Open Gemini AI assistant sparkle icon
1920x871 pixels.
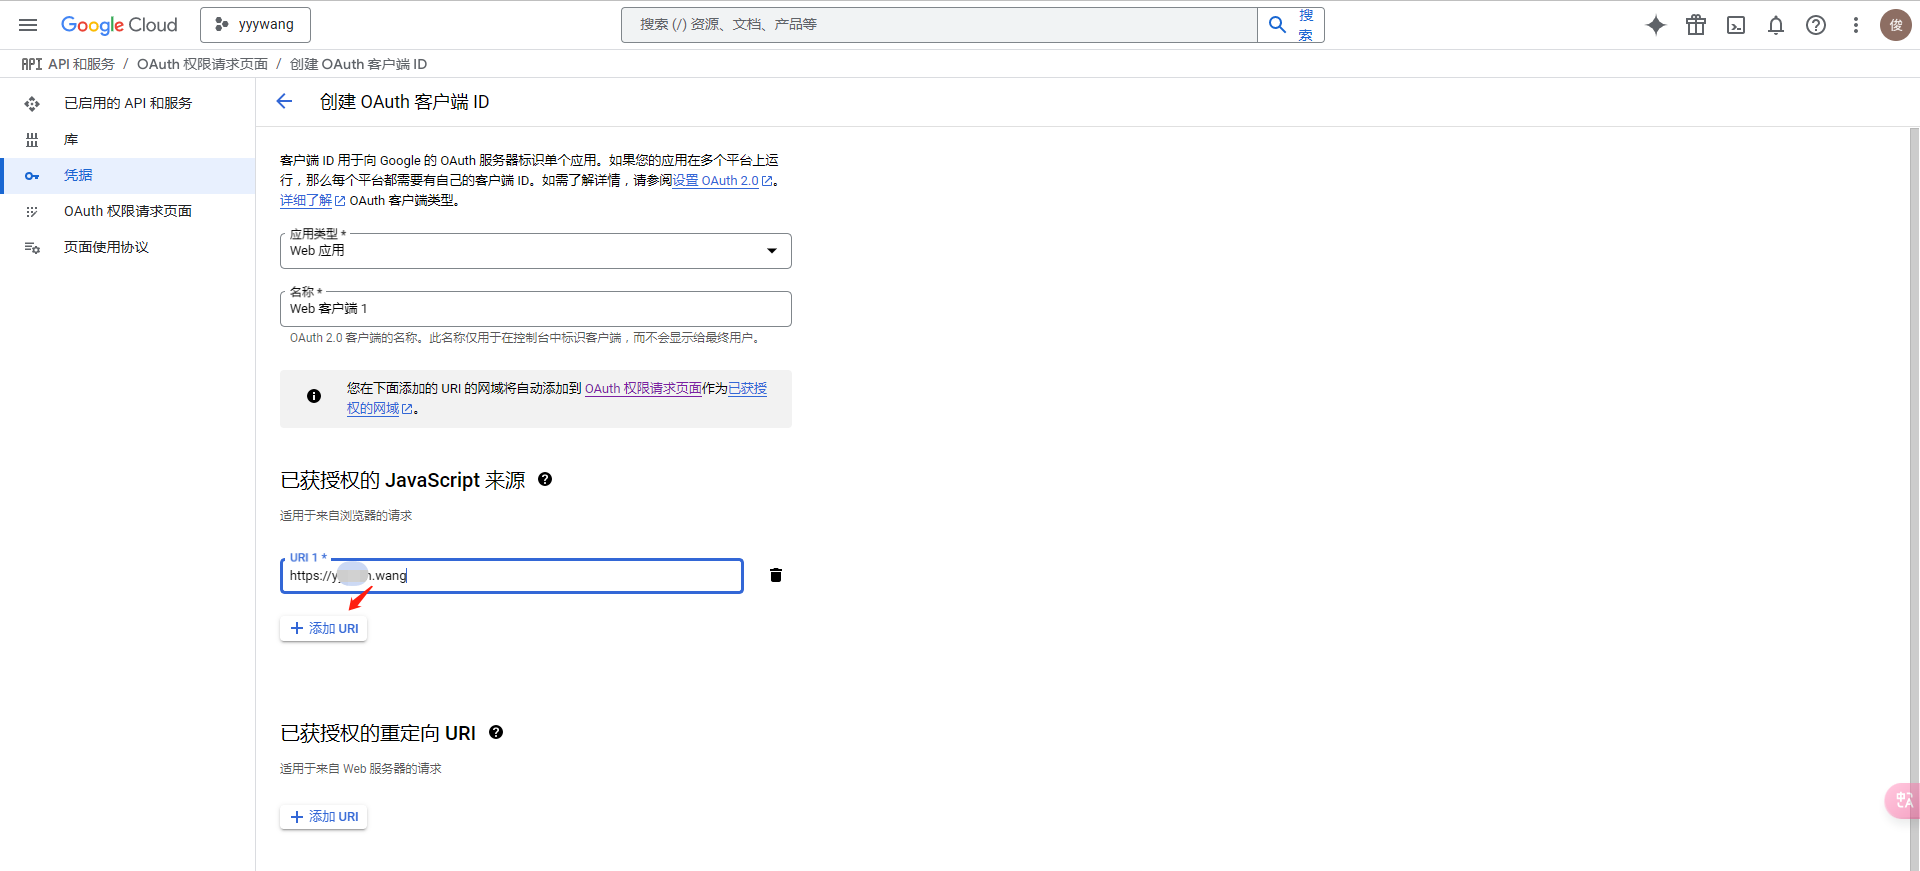tap(1656, 25)
